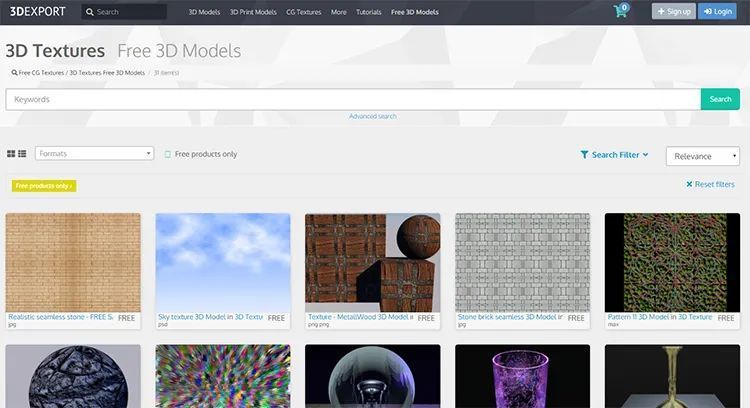Click Reset filters link
Screen dimensions: 750x408
click(715, 184)
